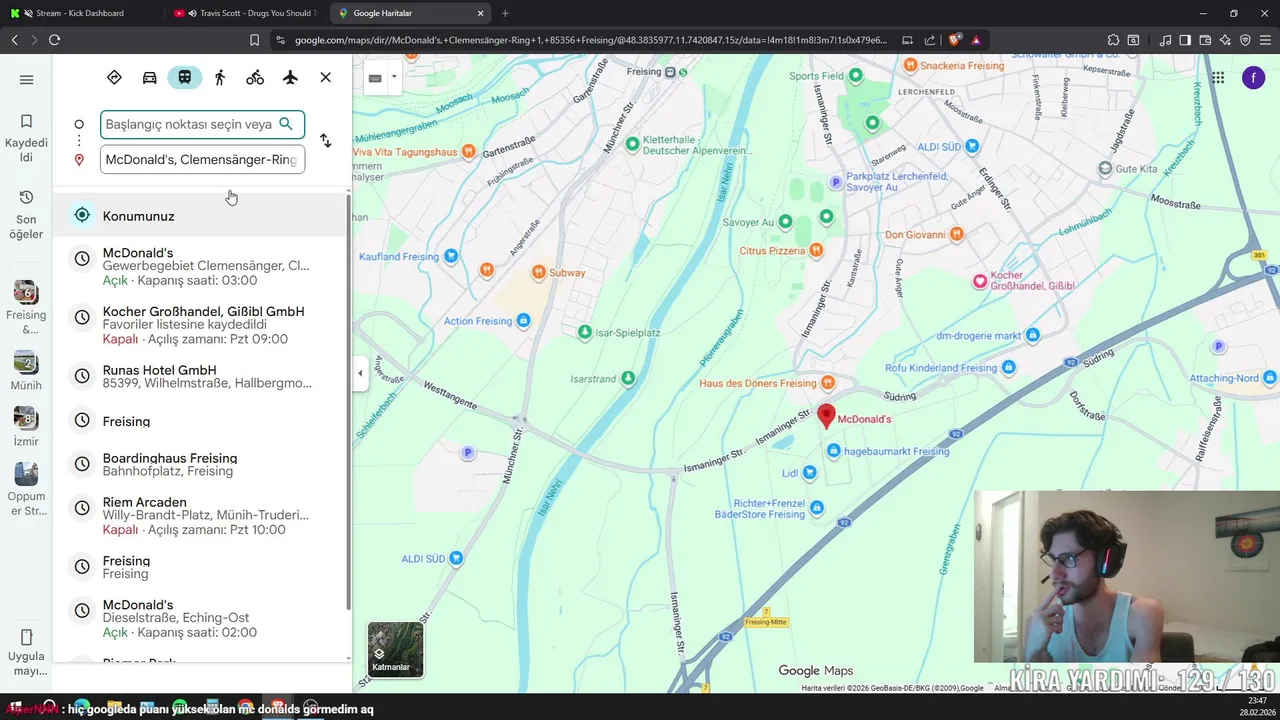The width and height of the screenshot is (1280, 720).
Task: Click the suggestions list scrollbar
Action: click(x=348, y=400)
